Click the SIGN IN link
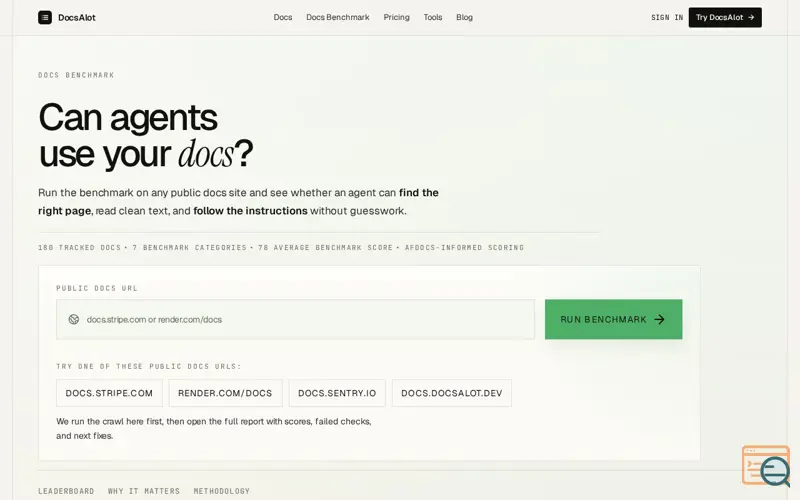 [x=667, y=17]
